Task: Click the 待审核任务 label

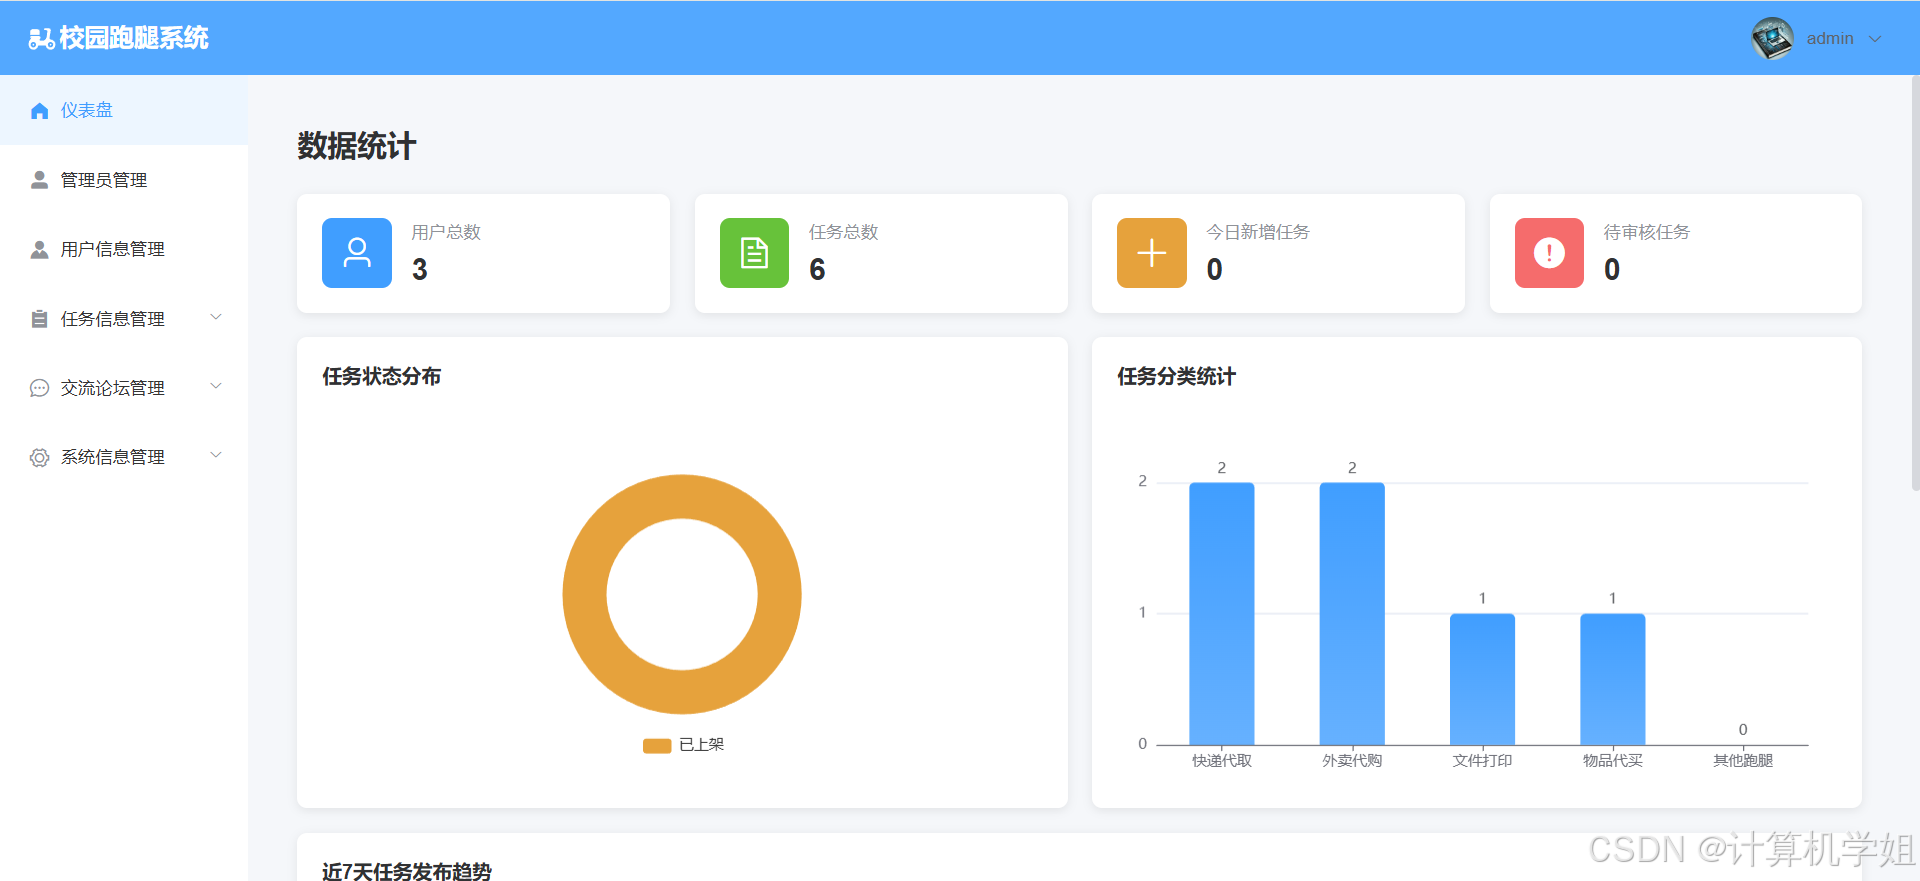Action: click(x=1647, y=232)
